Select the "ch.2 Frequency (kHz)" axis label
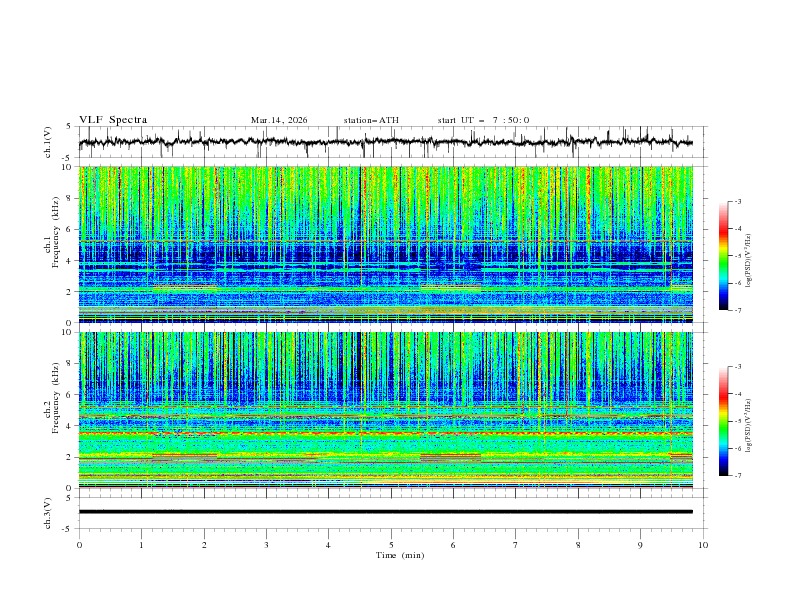 tap(52, 397)
